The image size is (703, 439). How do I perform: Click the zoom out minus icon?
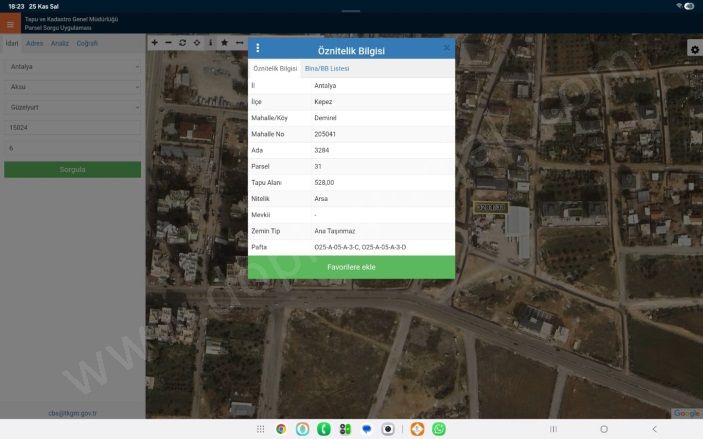pos(168,43)
